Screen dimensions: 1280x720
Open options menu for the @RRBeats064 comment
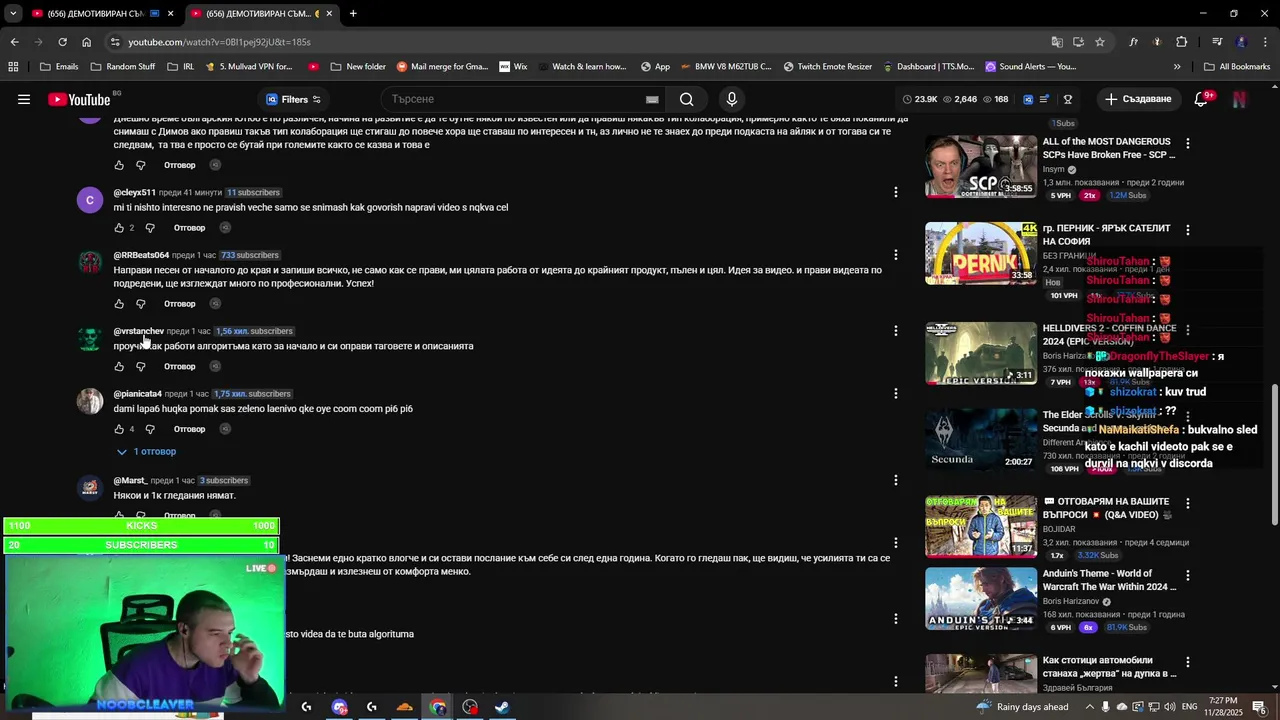(x=895, y=255)
